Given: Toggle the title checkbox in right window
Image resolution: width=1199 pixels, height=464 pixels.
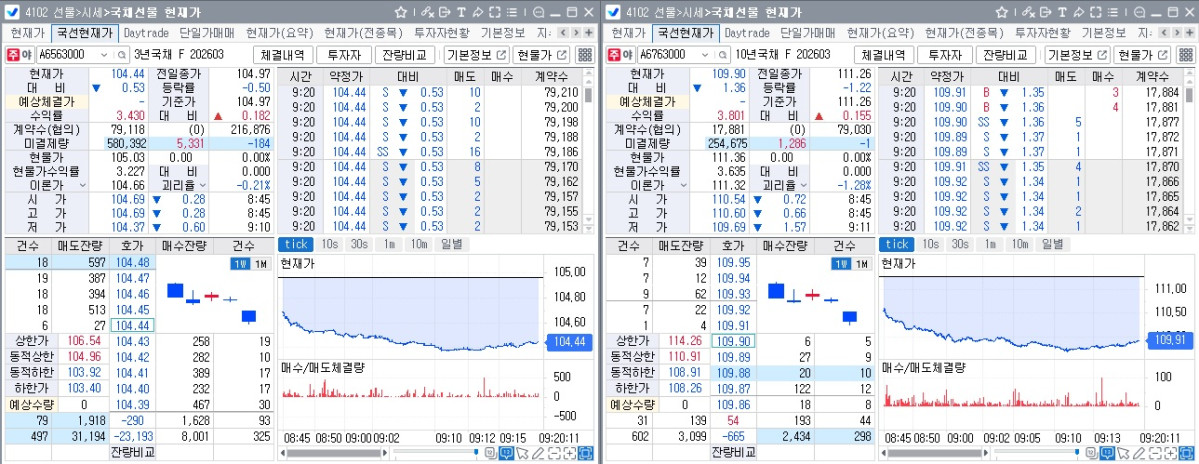Looking at the screenshot, I should (612, 13).
